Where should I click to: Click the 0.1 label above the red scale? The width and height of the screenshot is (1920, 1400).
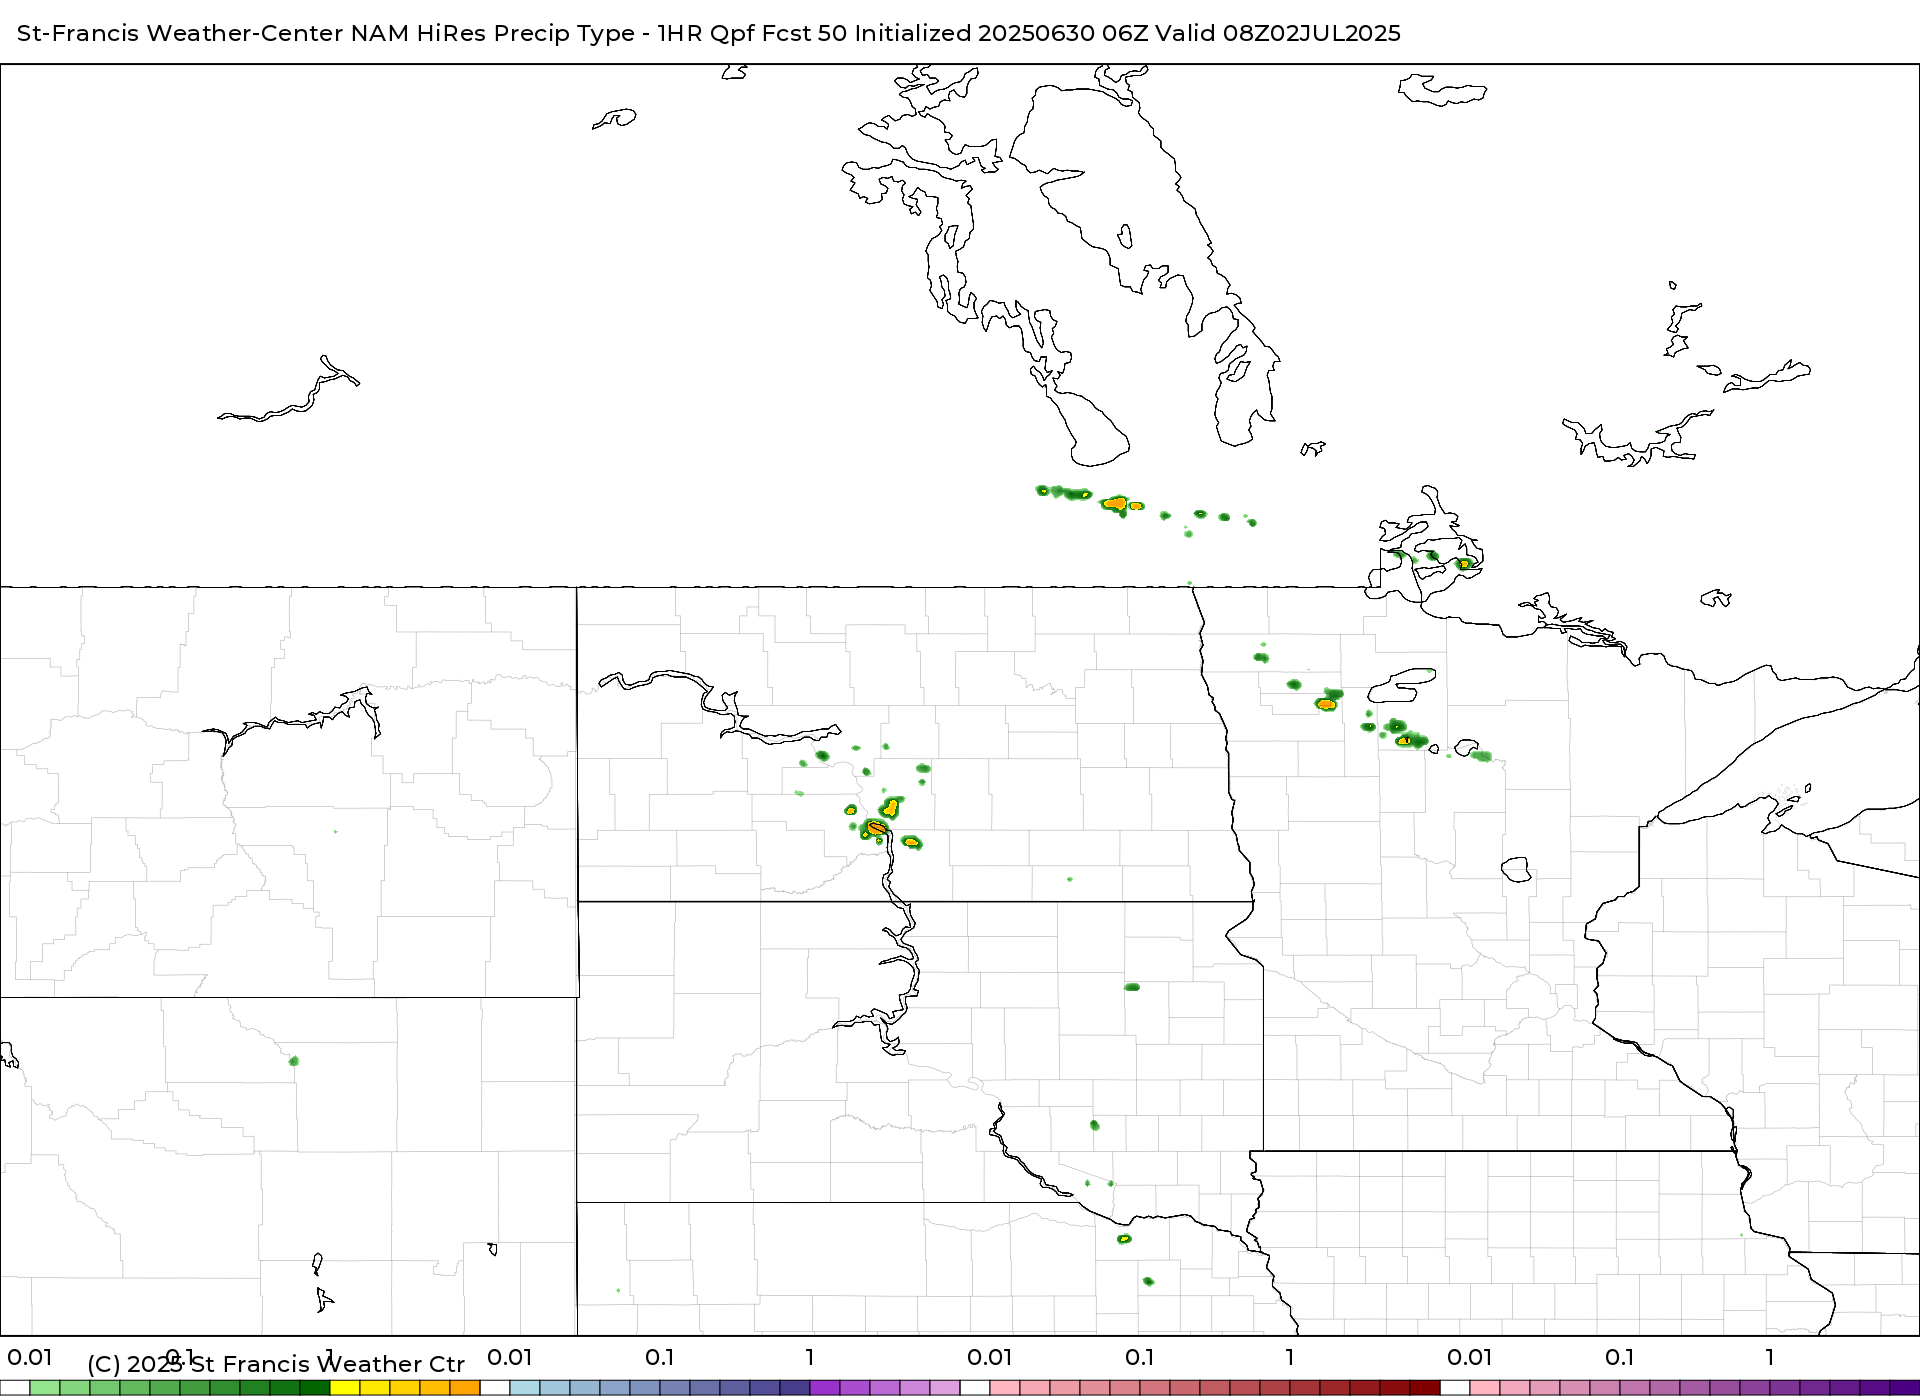(x=1139, y=1357)
